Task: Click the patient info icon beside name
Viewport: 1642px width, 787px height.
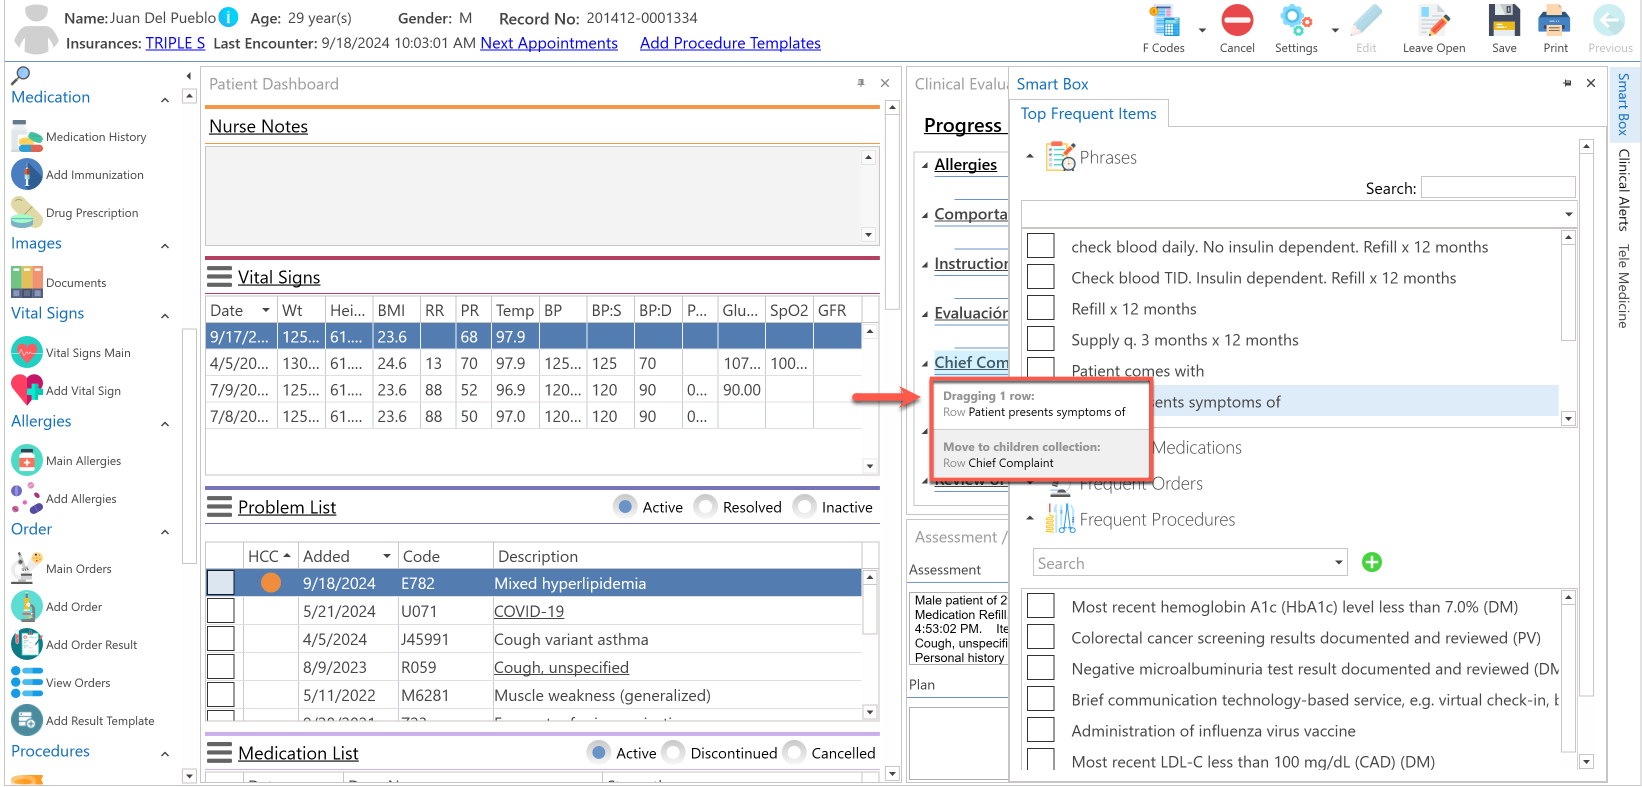Action: tap(228, 17)
